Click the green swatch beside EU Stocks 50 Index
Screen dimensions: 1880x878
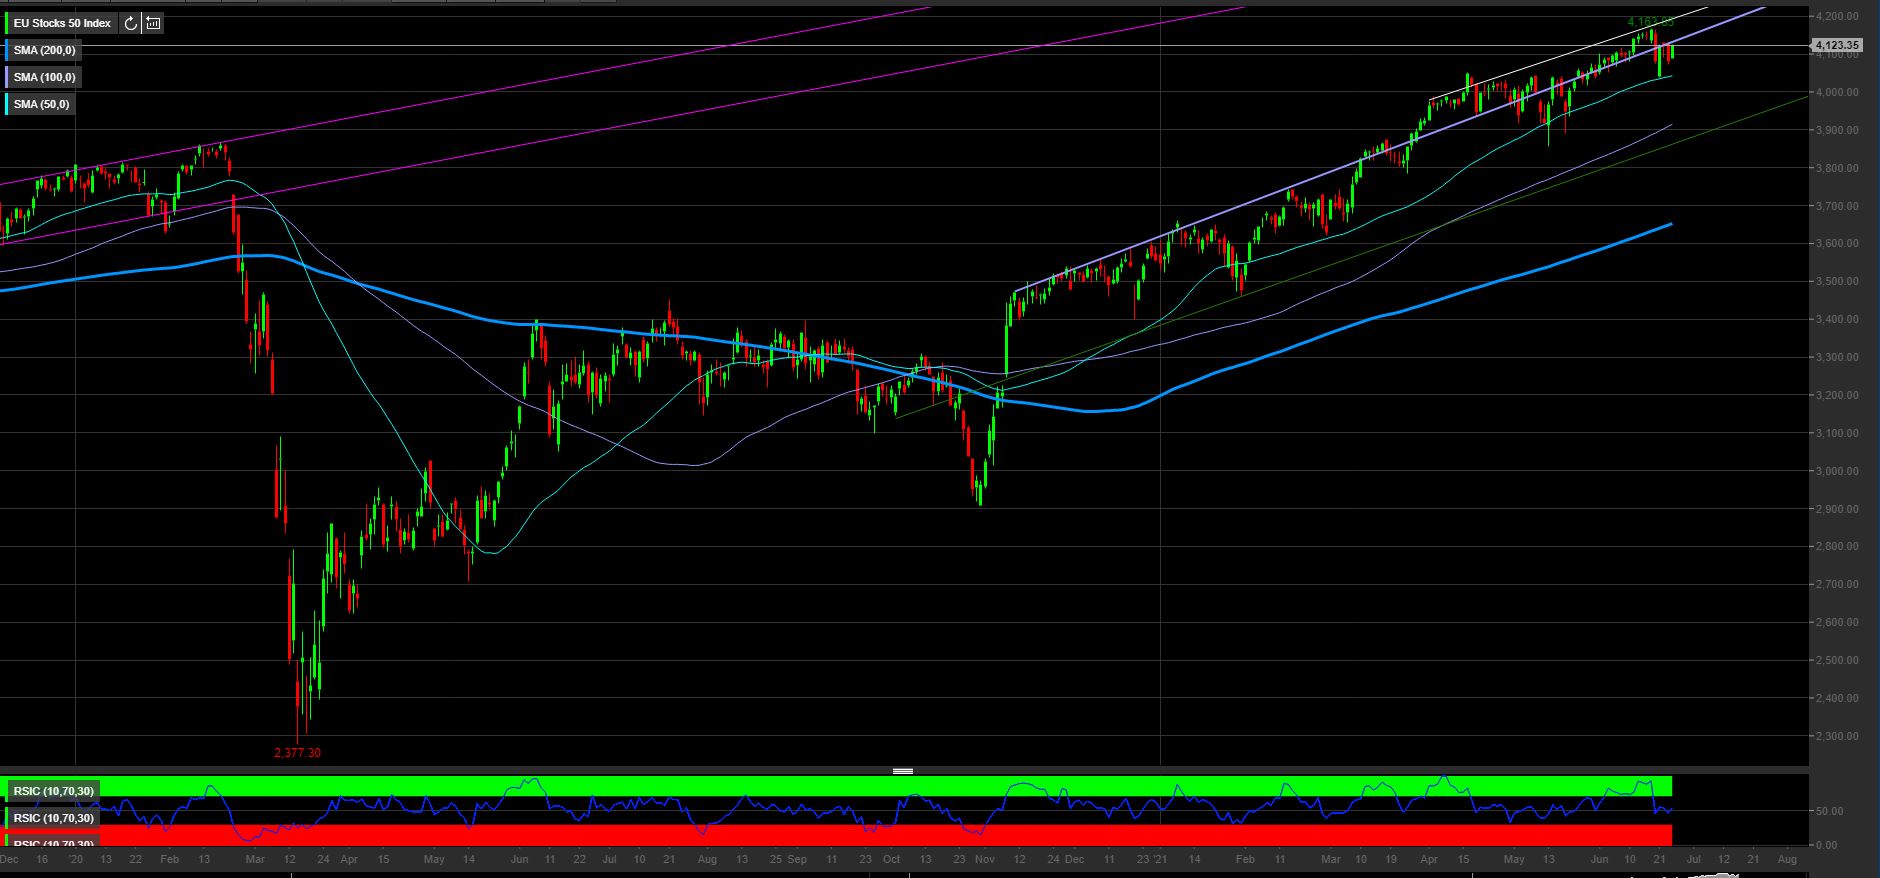tap(7, 23)
